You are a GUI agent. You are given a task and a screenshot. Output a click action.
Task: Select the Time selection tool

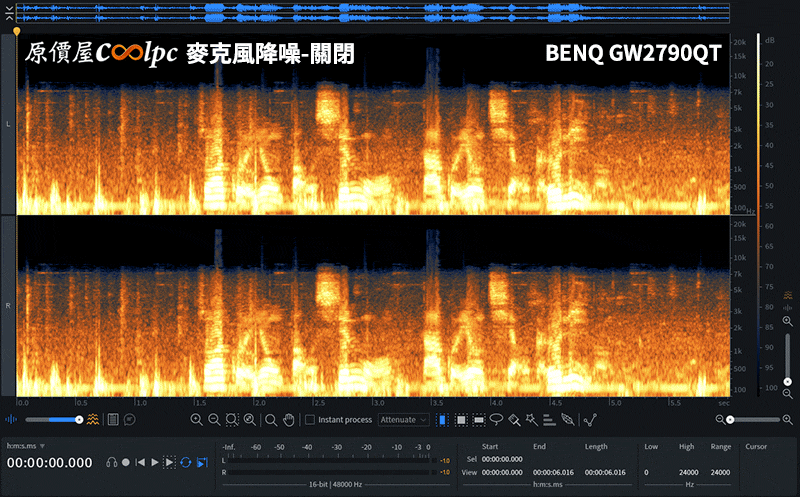click(442, 420)
